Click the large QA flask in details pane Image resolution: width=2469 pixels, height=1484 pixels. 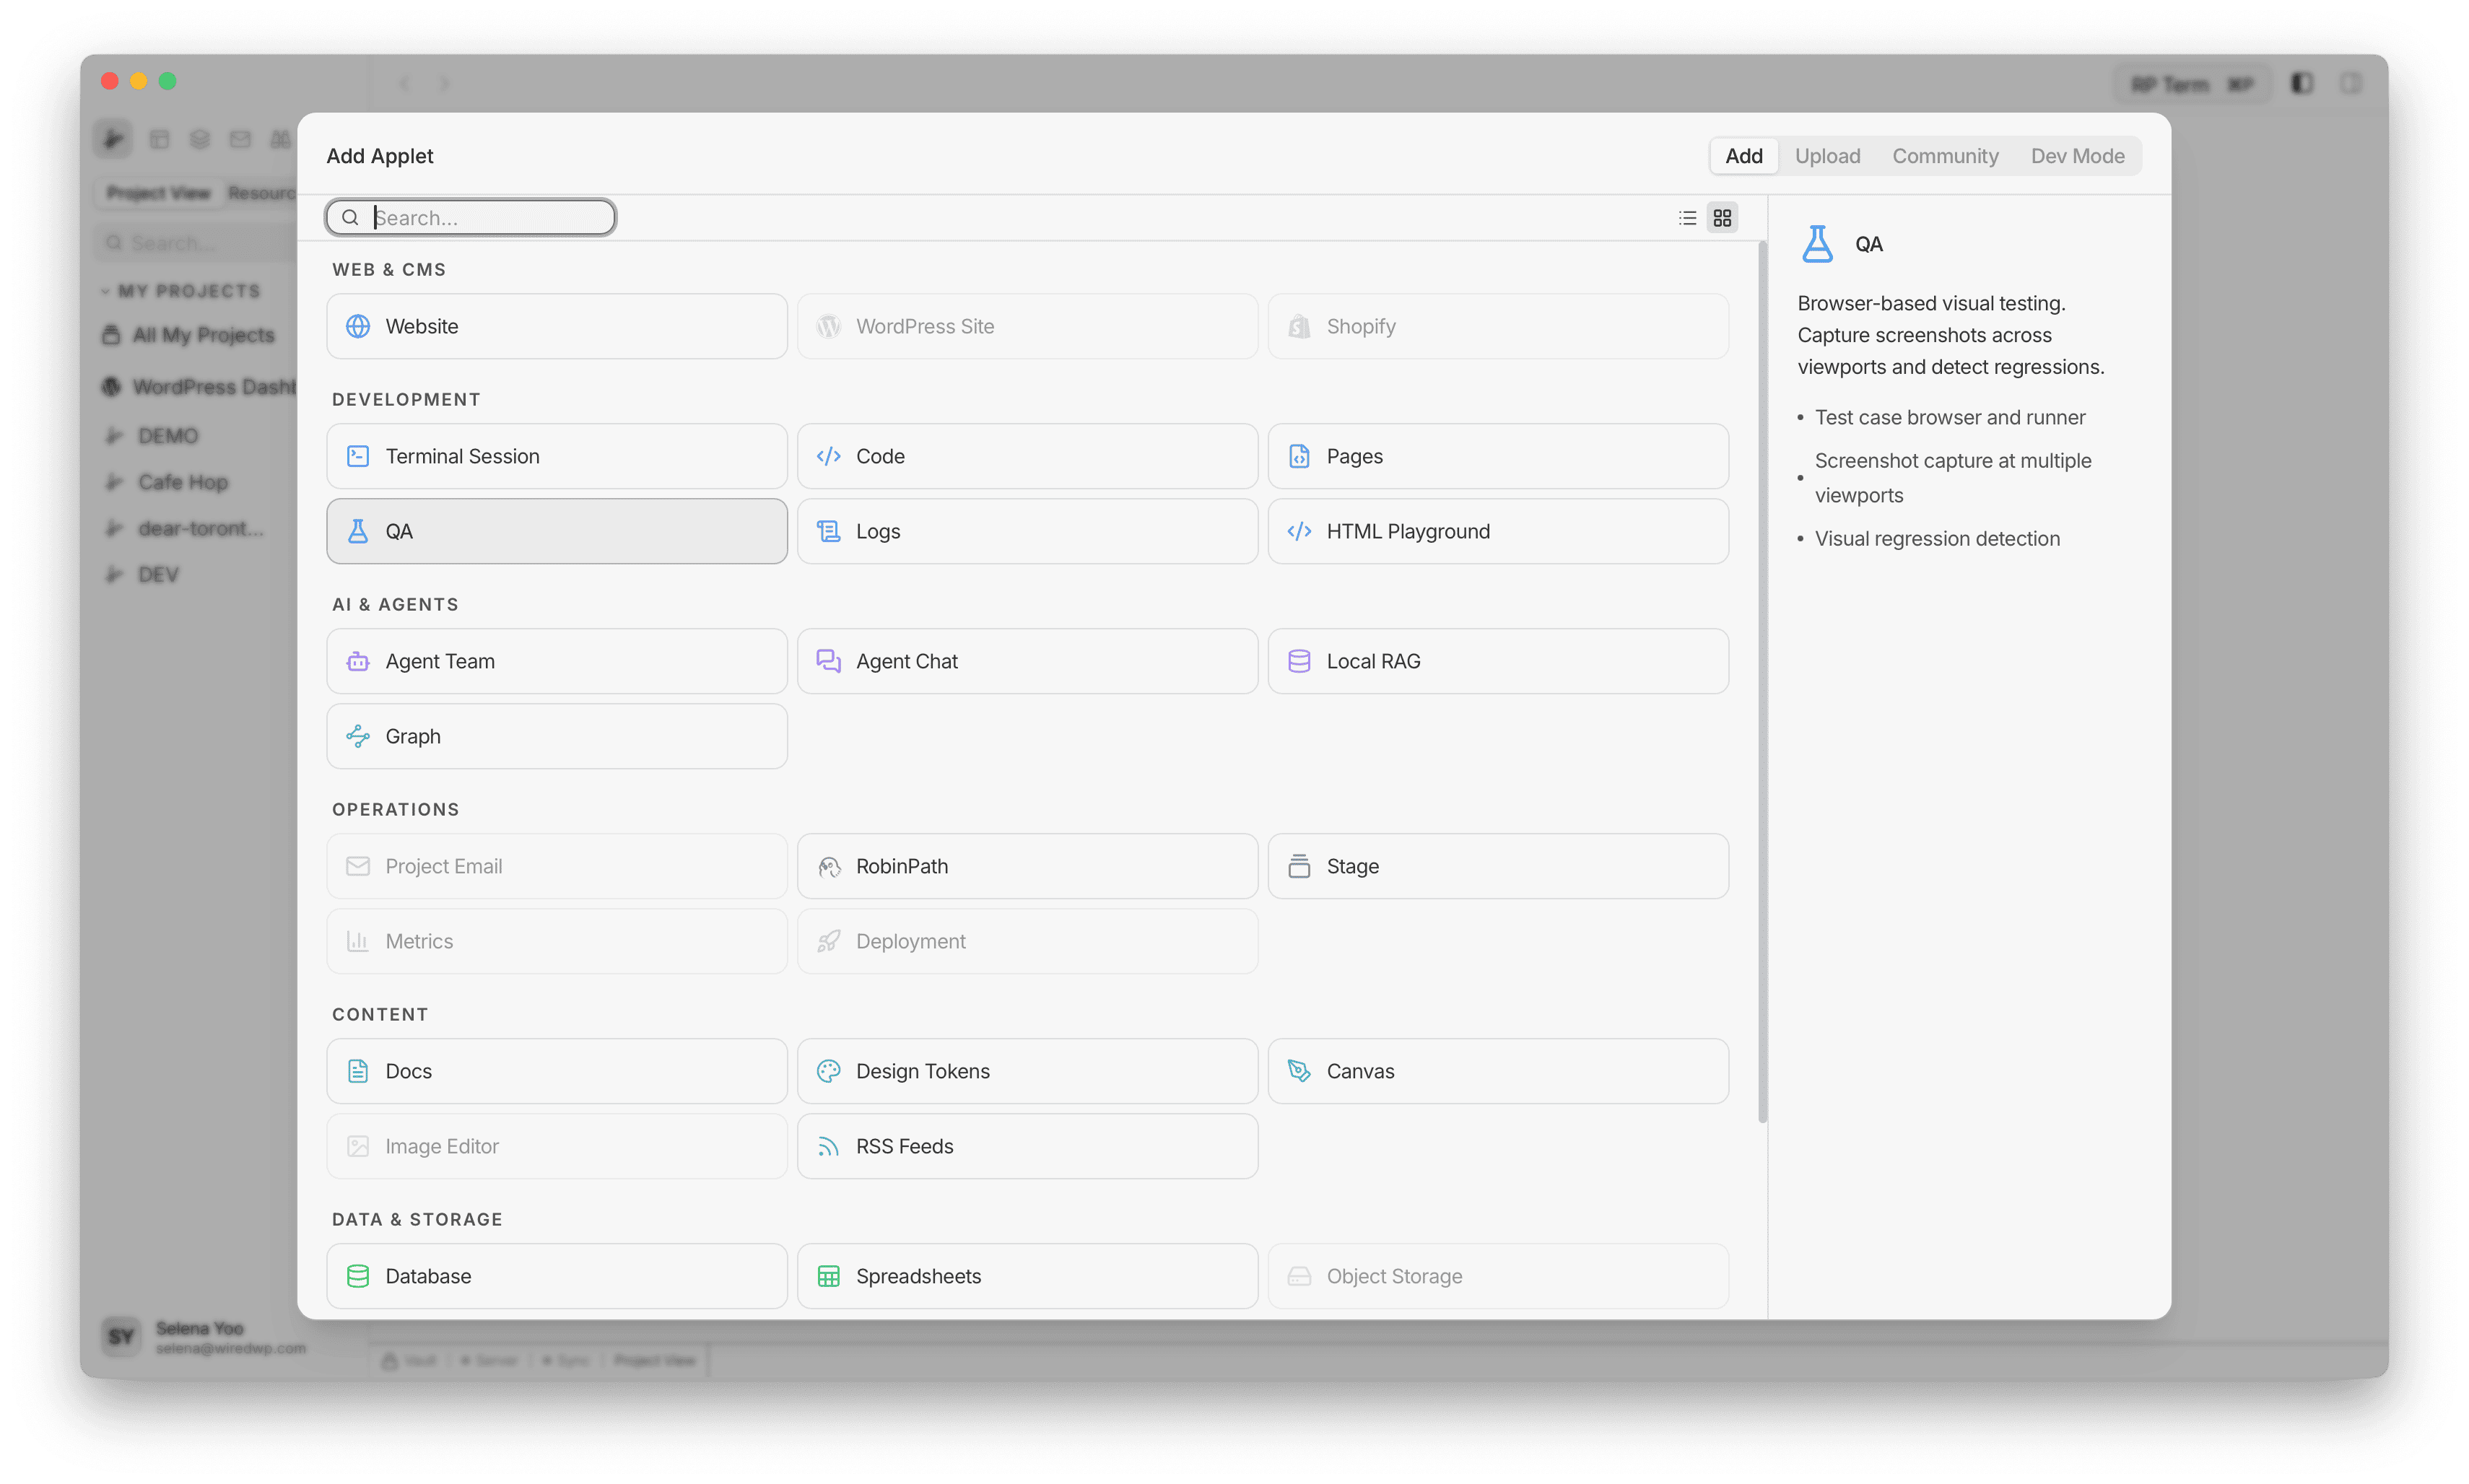(1817, 244)
